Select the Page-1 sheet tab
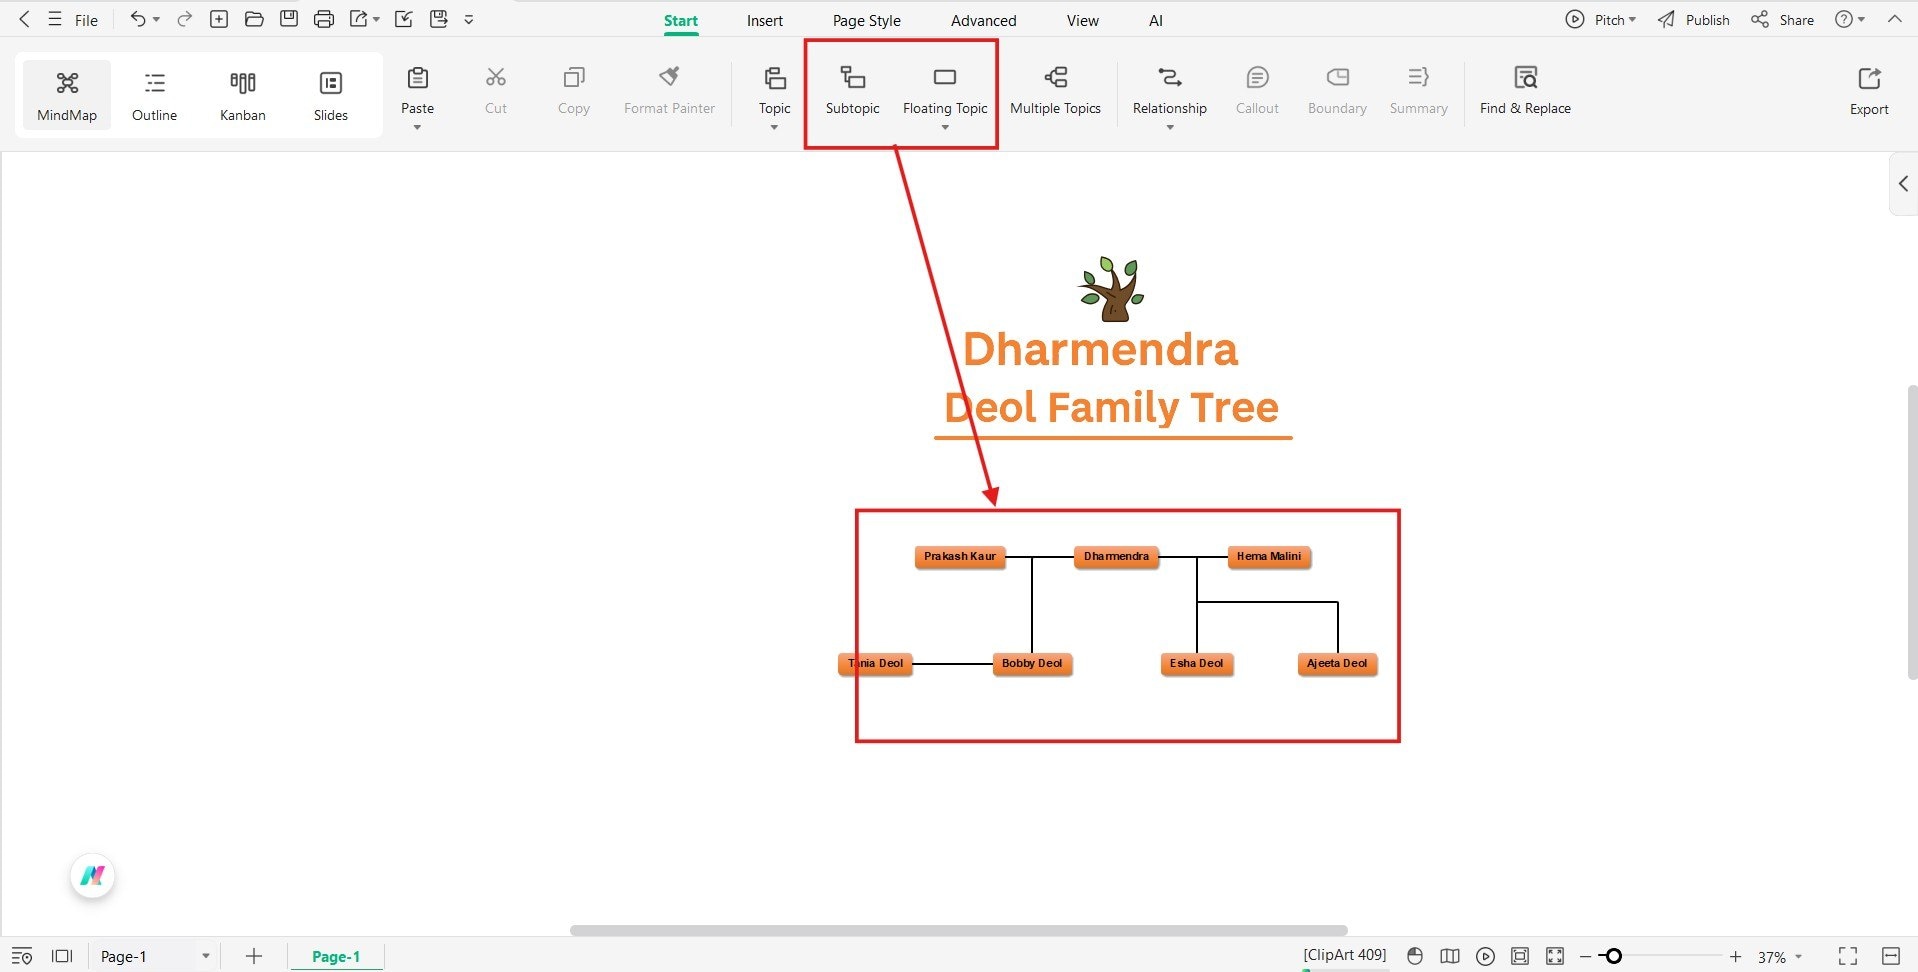1918x972 pixels. click(336, 956)
